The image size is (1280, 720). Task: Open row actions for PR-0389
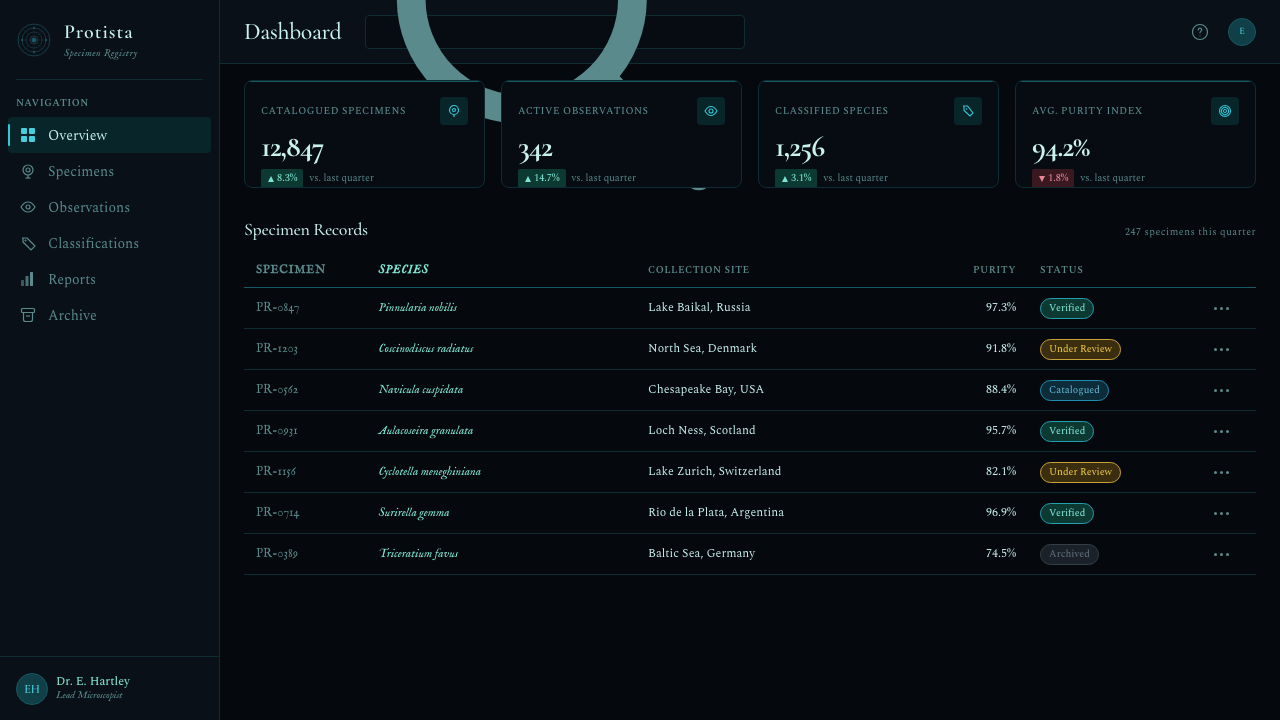(1222, 554)
